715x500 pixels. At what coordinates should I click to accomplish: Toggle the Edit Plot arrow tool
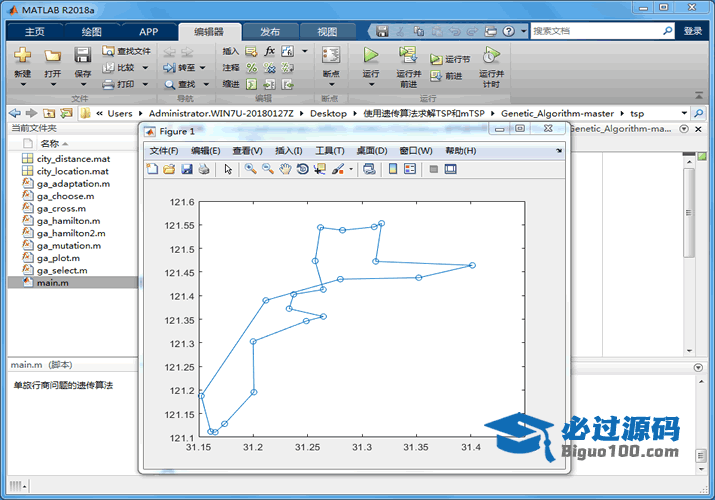coord(228,169)
